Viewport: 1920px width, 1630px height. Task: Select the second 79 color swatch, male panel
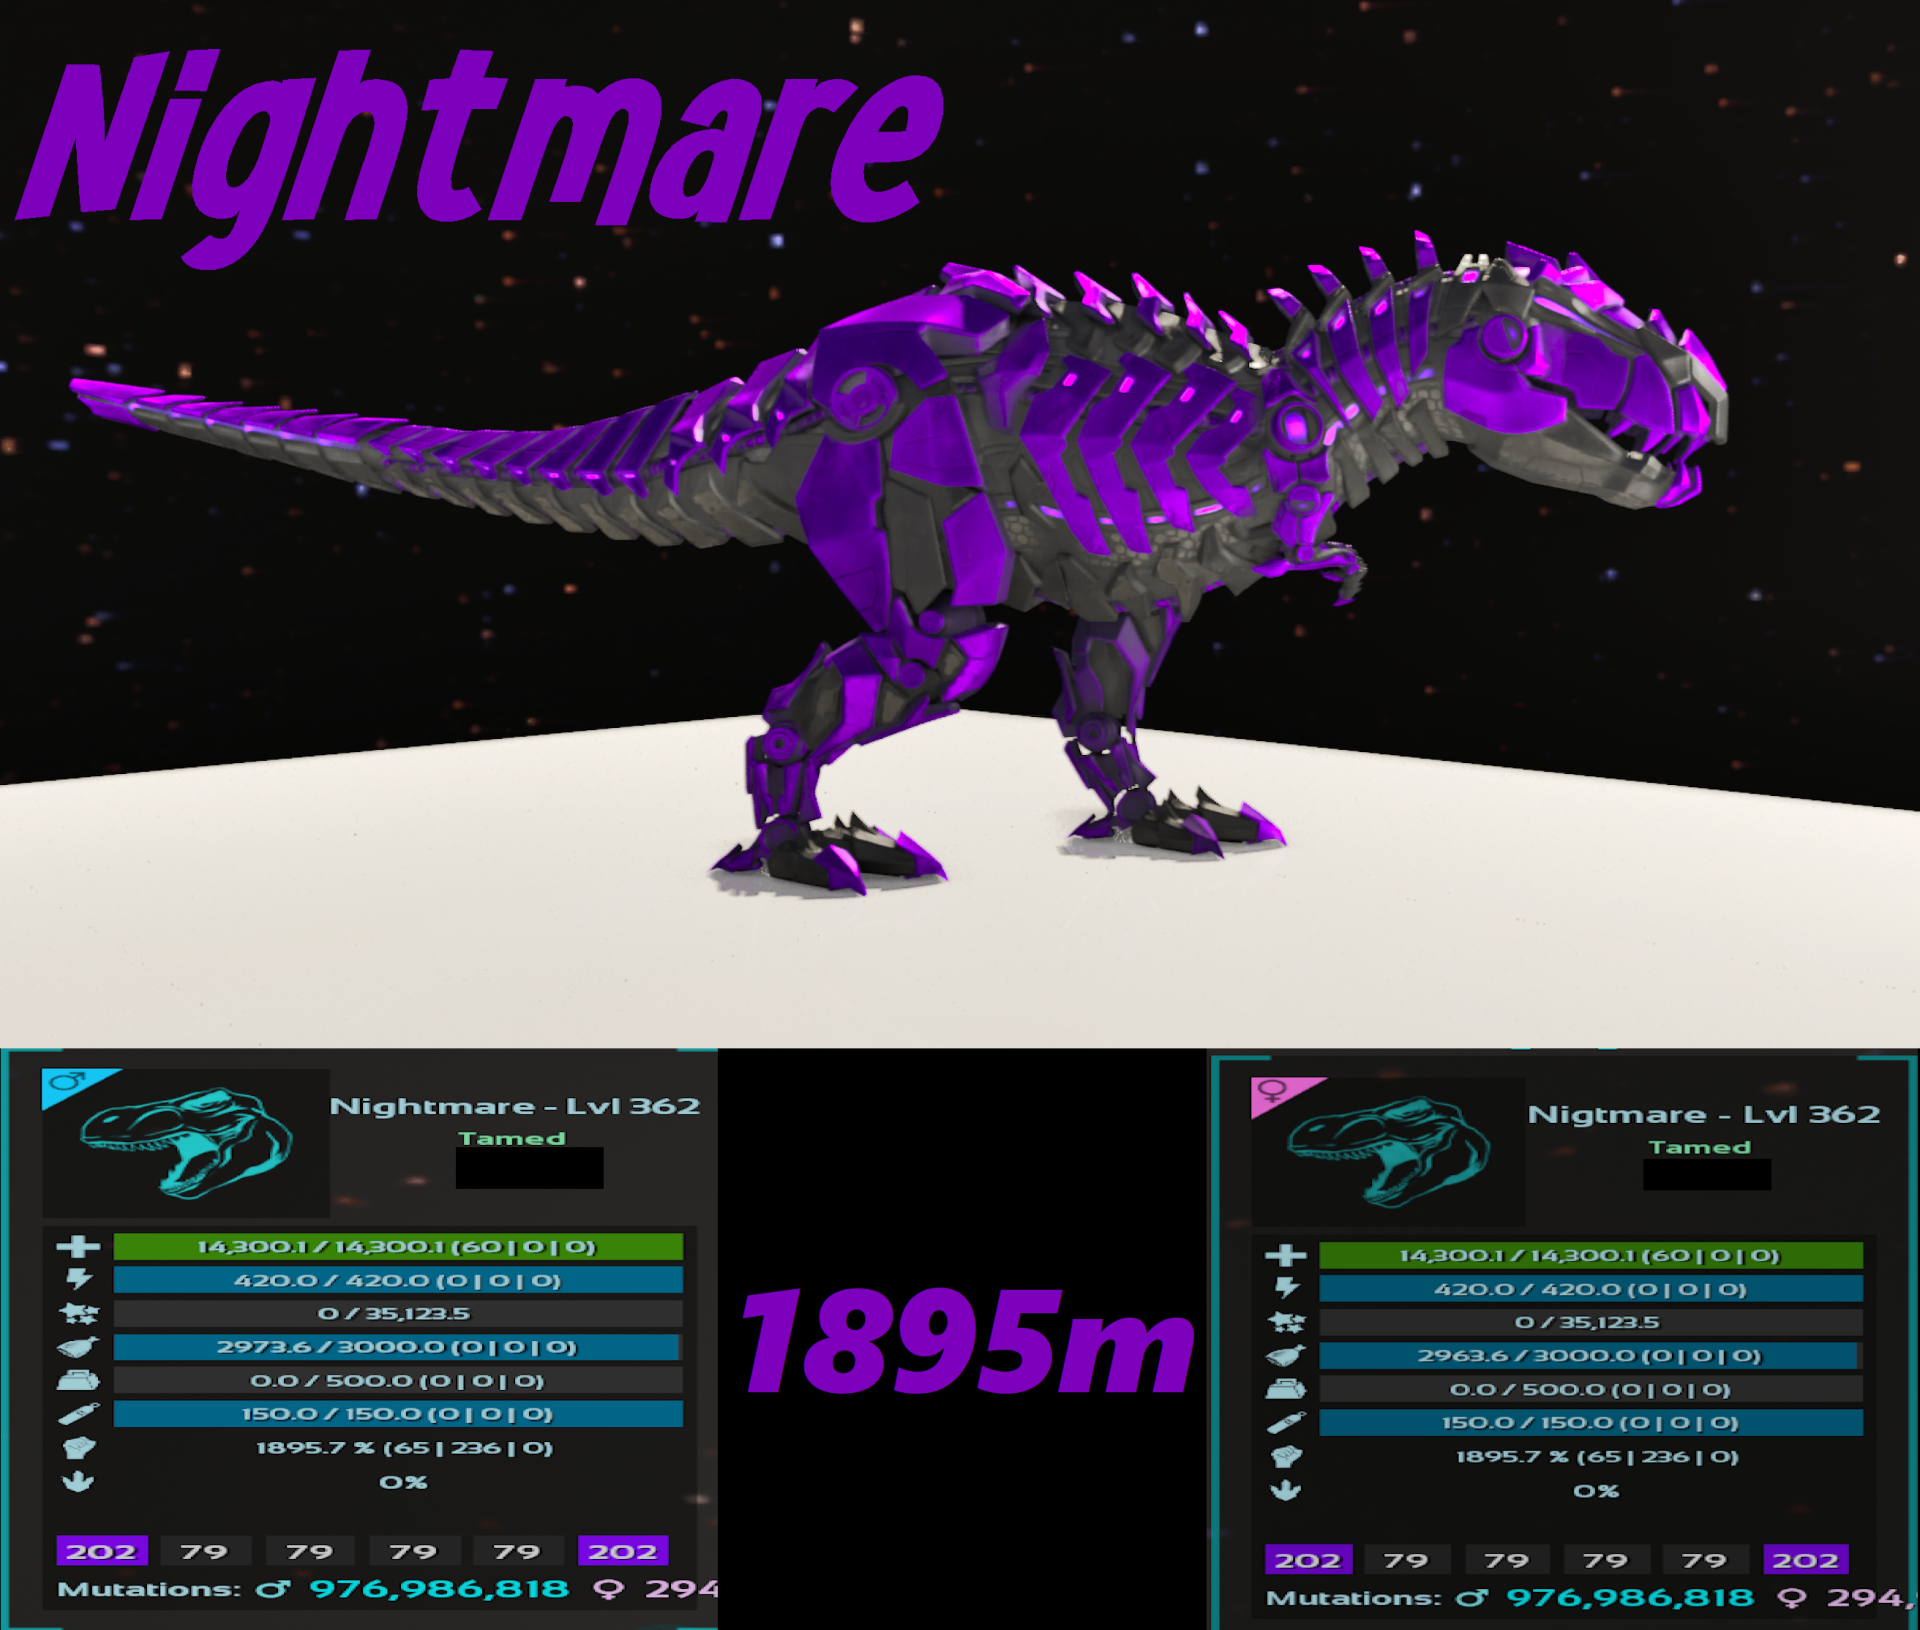[309, 1551]
